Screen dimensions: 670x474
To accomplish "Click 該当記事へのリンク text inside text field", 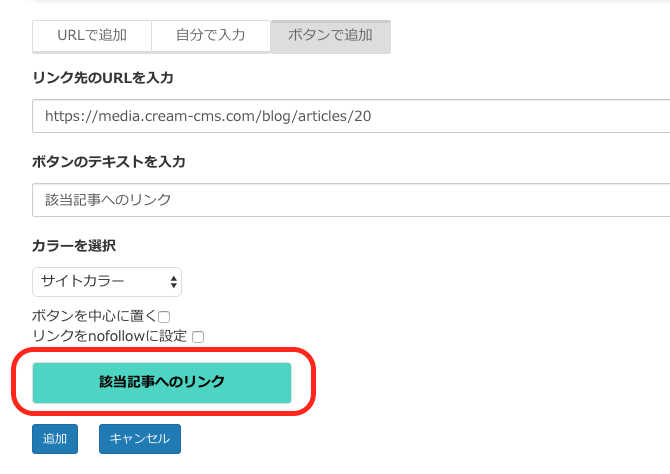I will coord(108,200).
